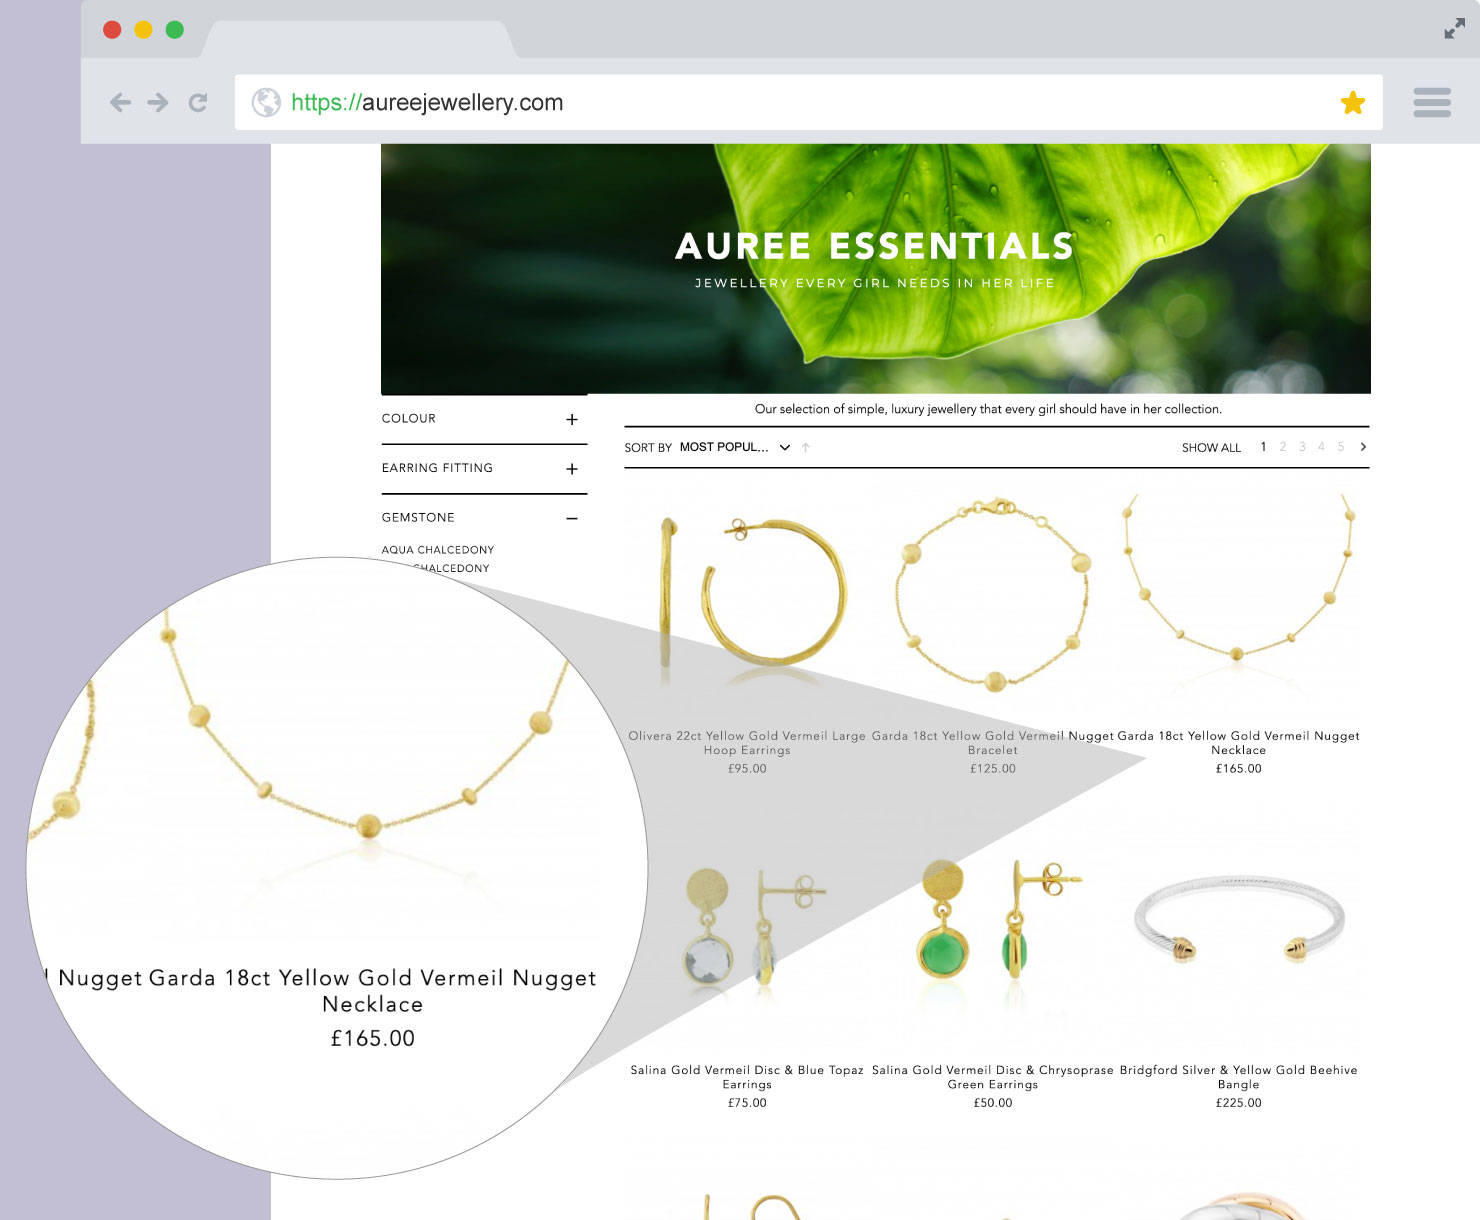Image resolution: width=1480 pixels, height=1220 pixels.
Task: Click the red close window button
Action: pyautogui.click(x=112, y=30)
